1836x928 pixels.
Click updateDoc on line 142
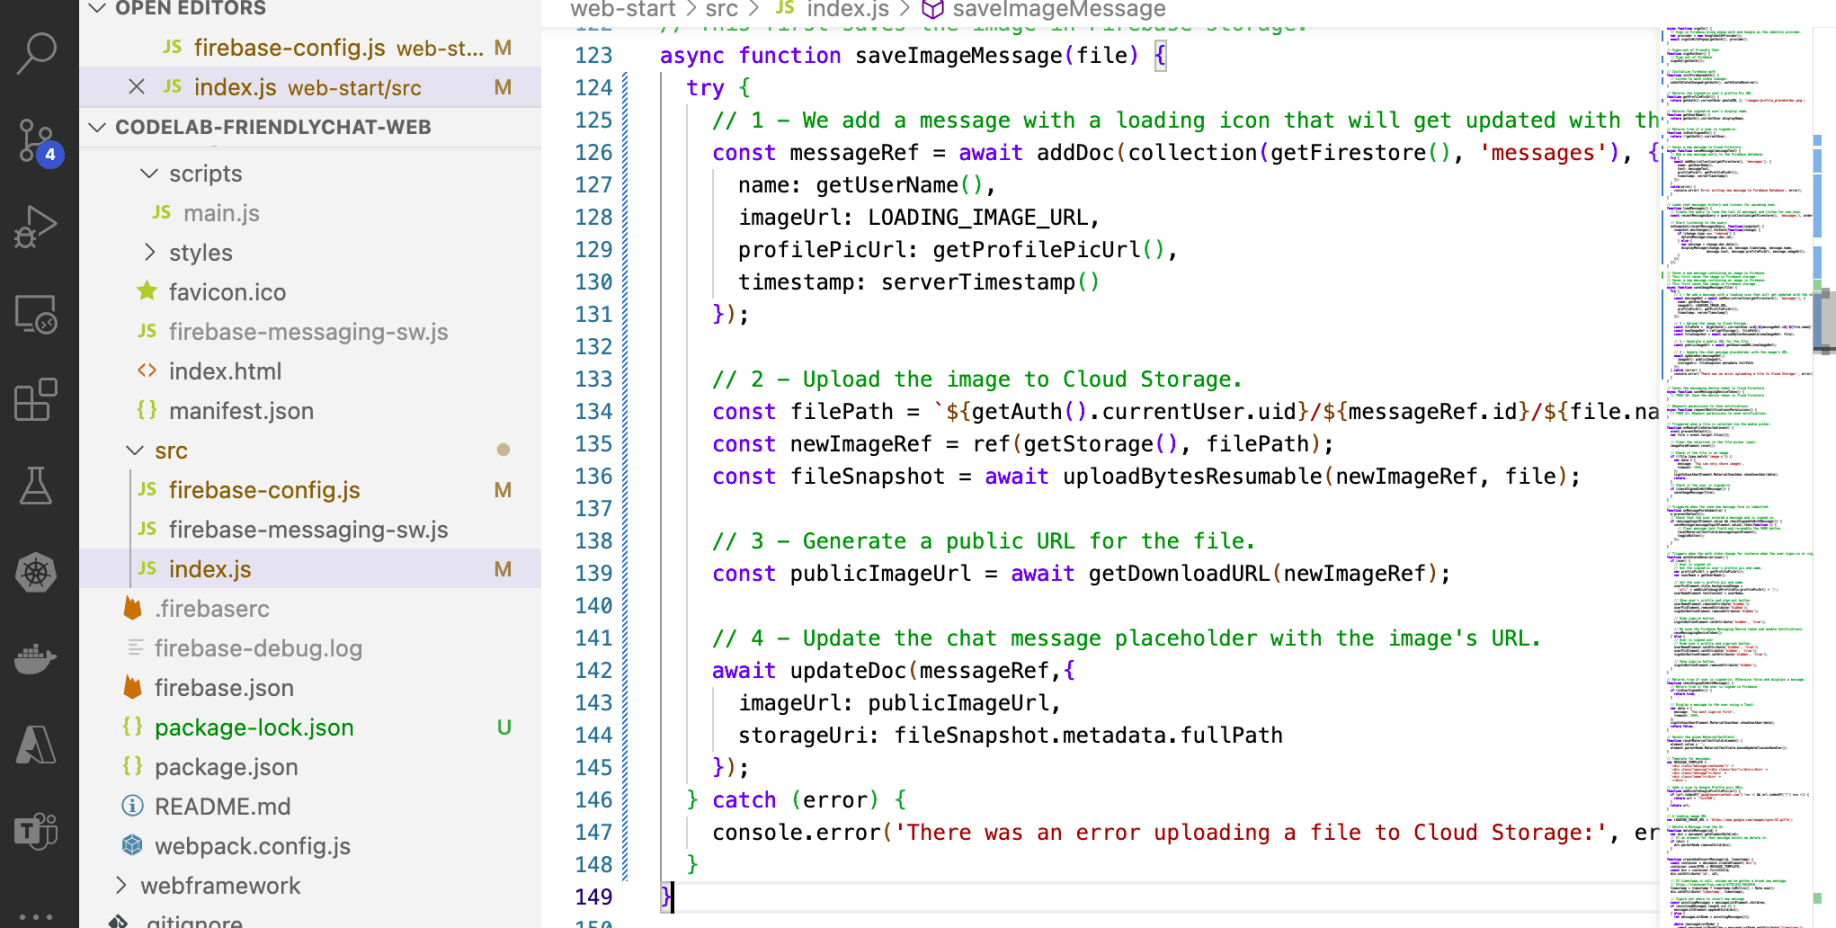[848, 670]
